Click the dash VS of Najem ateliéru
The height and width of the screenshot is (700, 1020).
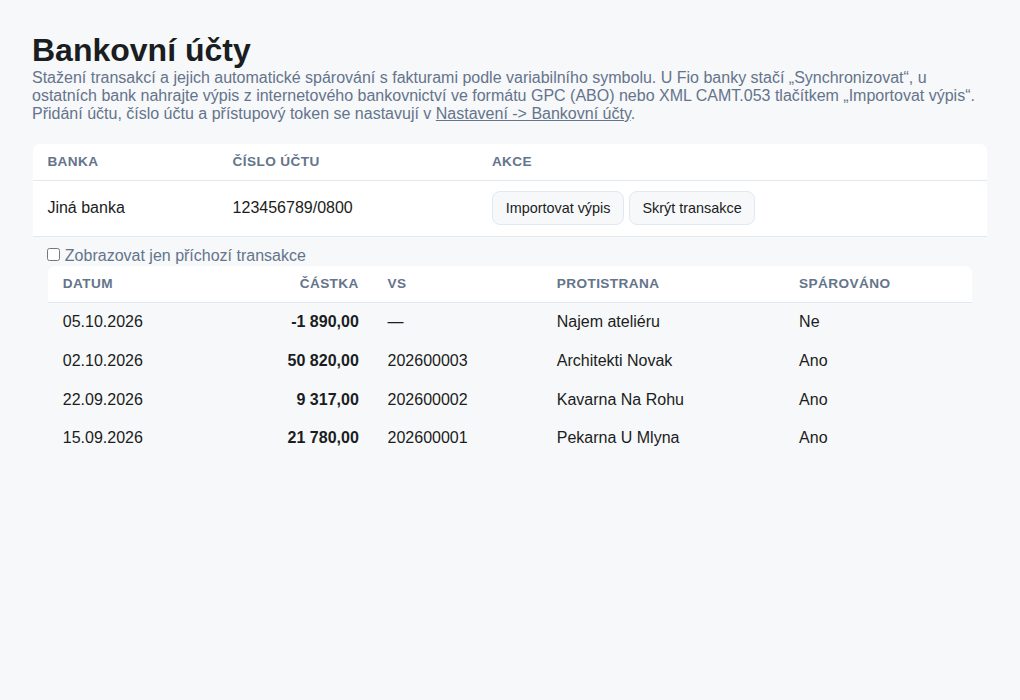[x=396, y=321]
